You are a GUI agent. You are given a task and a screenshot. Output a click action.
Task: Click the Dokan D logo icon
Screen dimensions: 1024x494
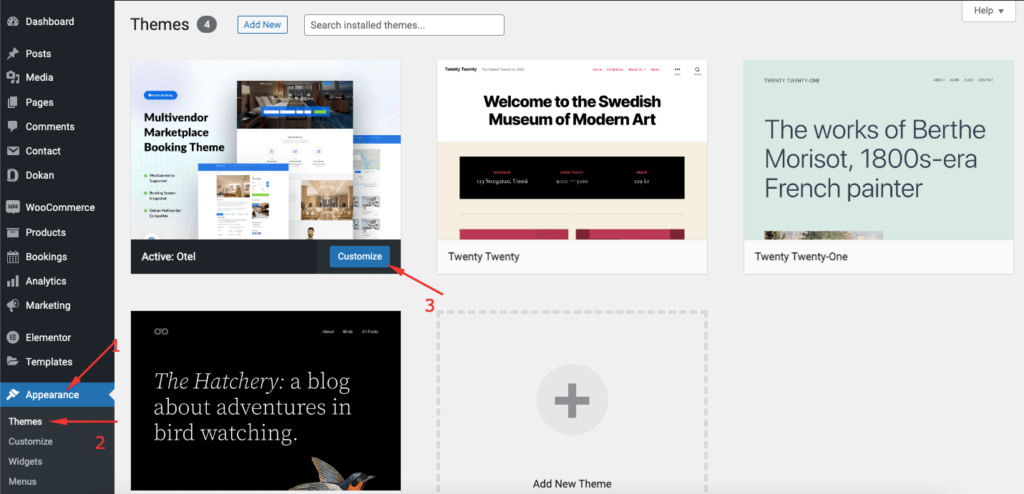[12, 175]
